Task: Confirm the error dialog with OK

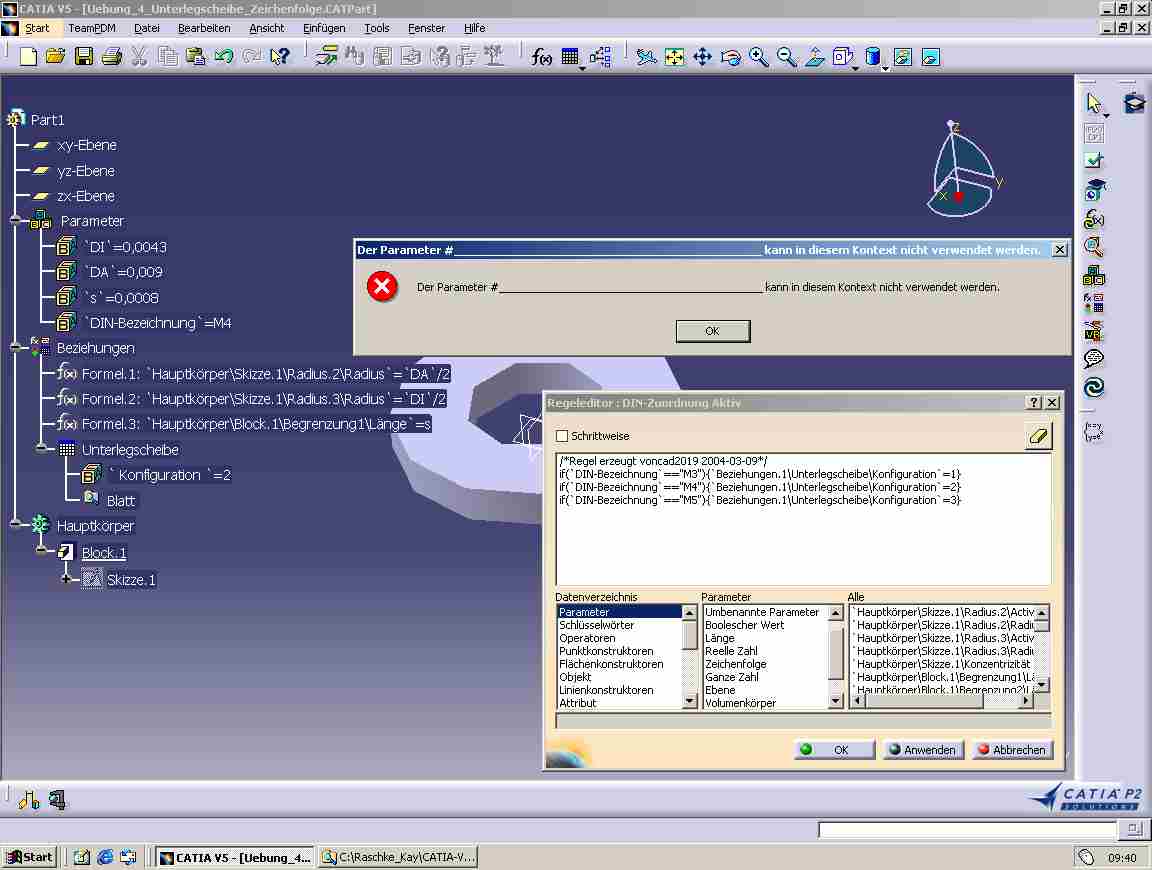Action: (x=713, y=331)
